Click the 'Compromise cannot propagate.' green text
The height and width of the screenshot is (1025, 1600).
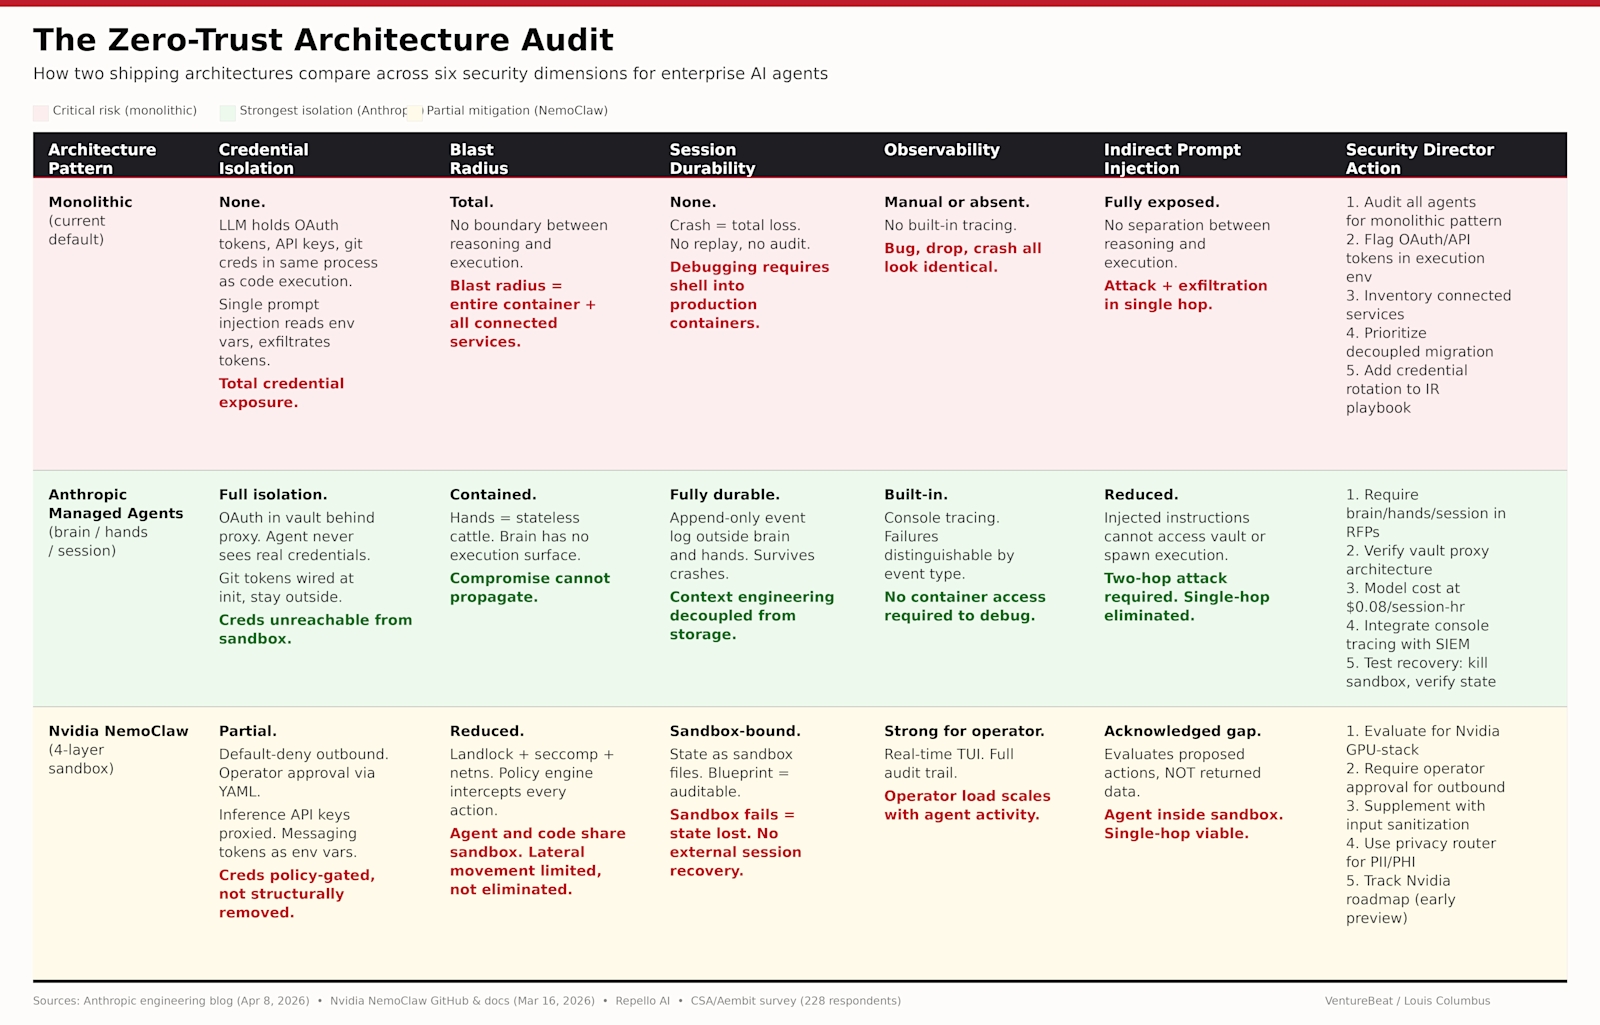click(529, 588)
